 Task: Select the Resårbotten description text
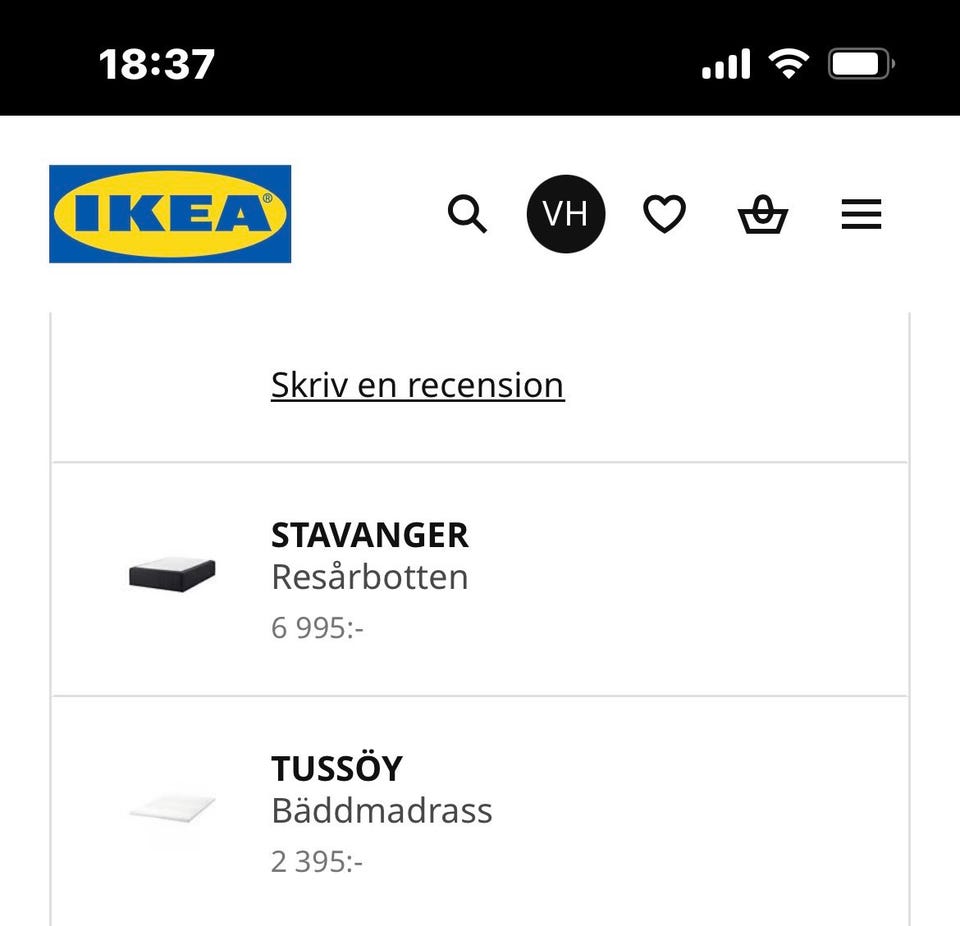[369, 577]
